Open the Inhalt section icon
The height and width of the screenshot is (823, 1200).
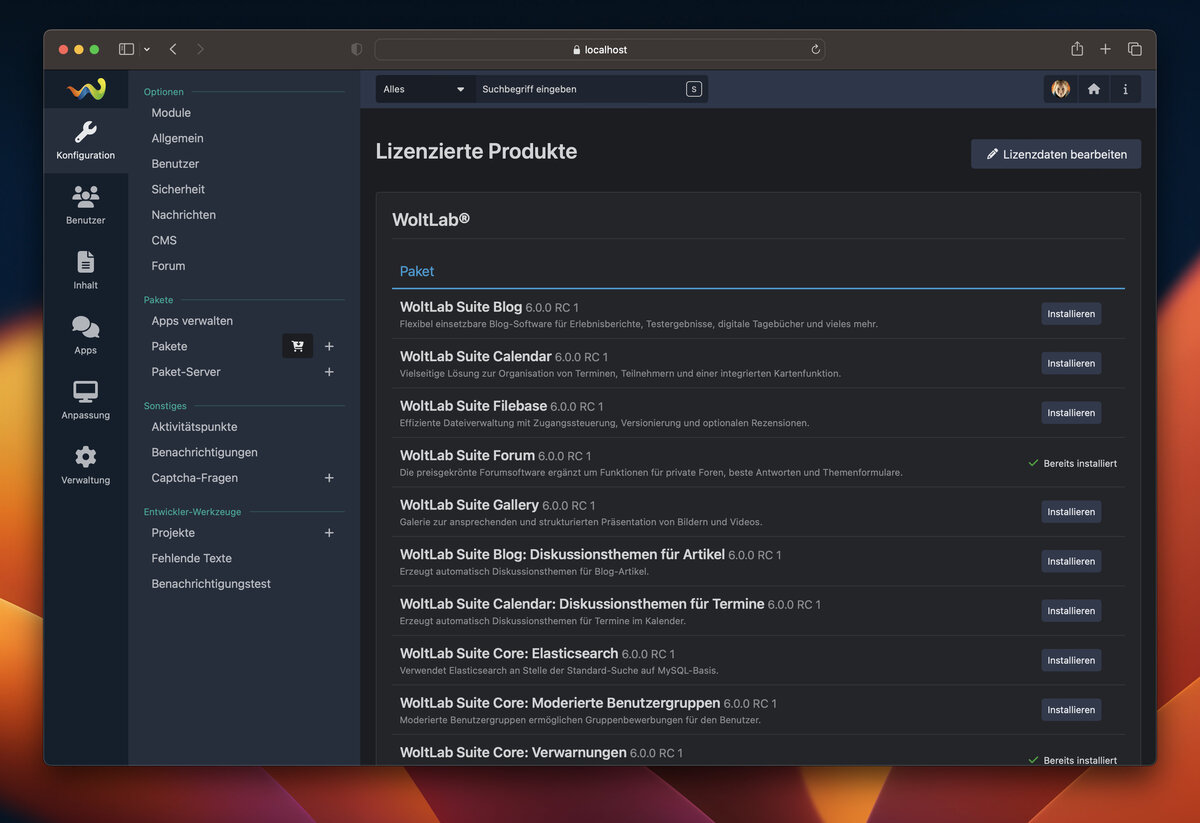pos(86,270)
